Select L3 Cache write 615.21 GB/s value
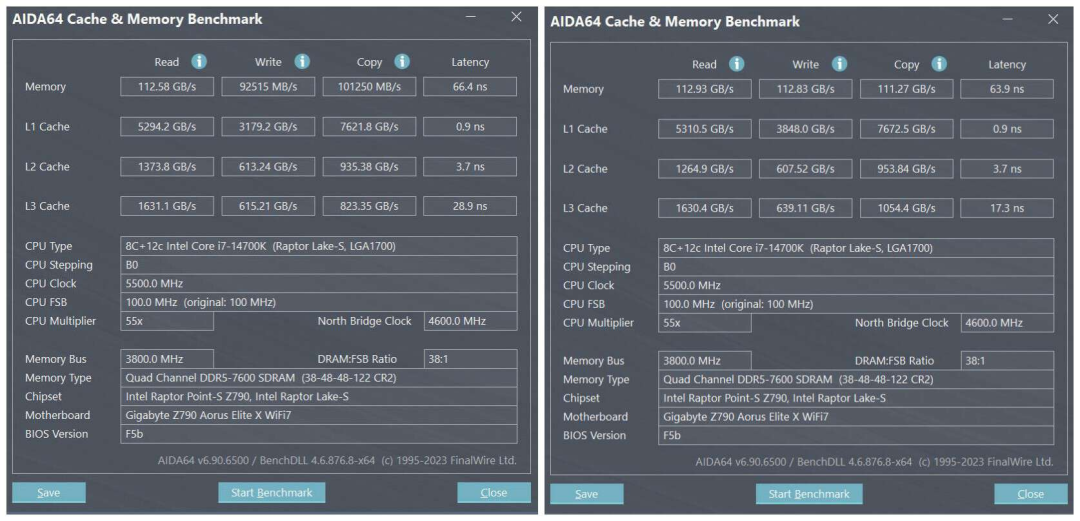 pyautogui.click(x=268, y=205)
